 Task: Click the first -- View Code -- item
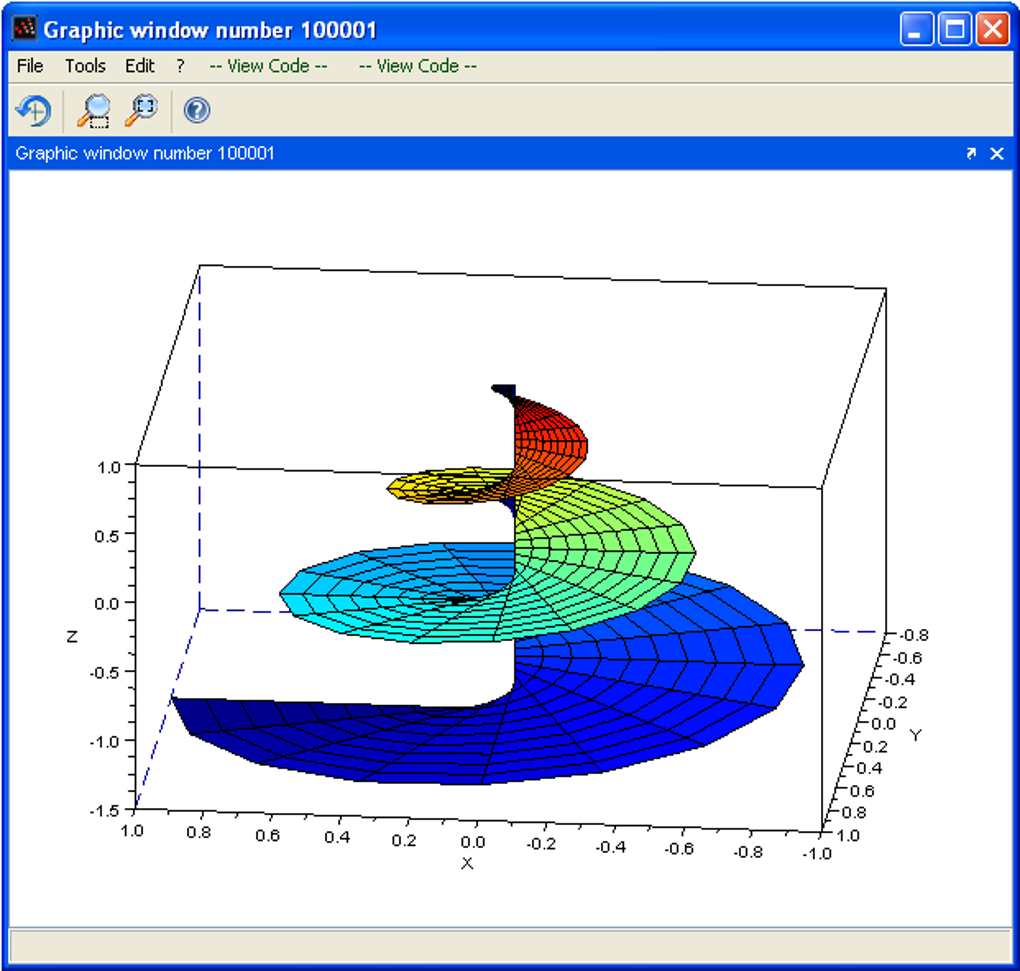pyautogui.click(x=268, y=66)
